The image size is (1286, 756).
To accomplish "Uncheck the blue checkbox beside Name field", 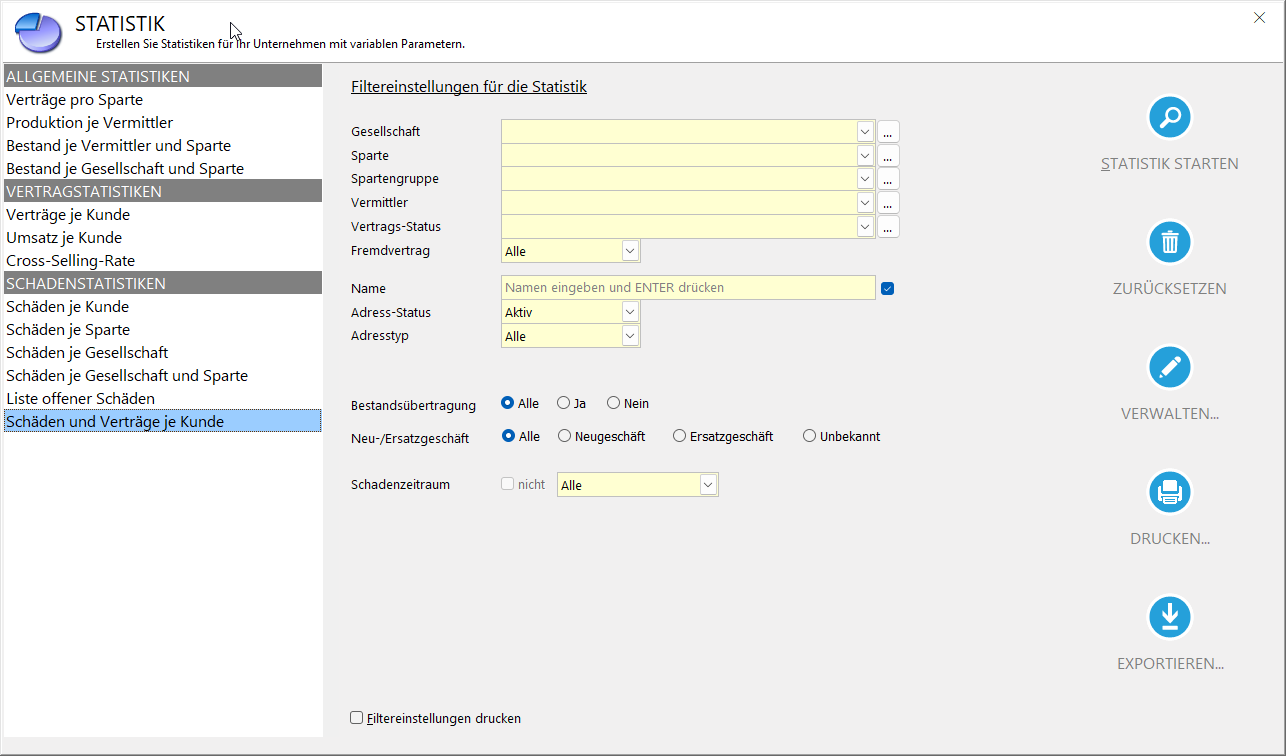I will 887,289.
